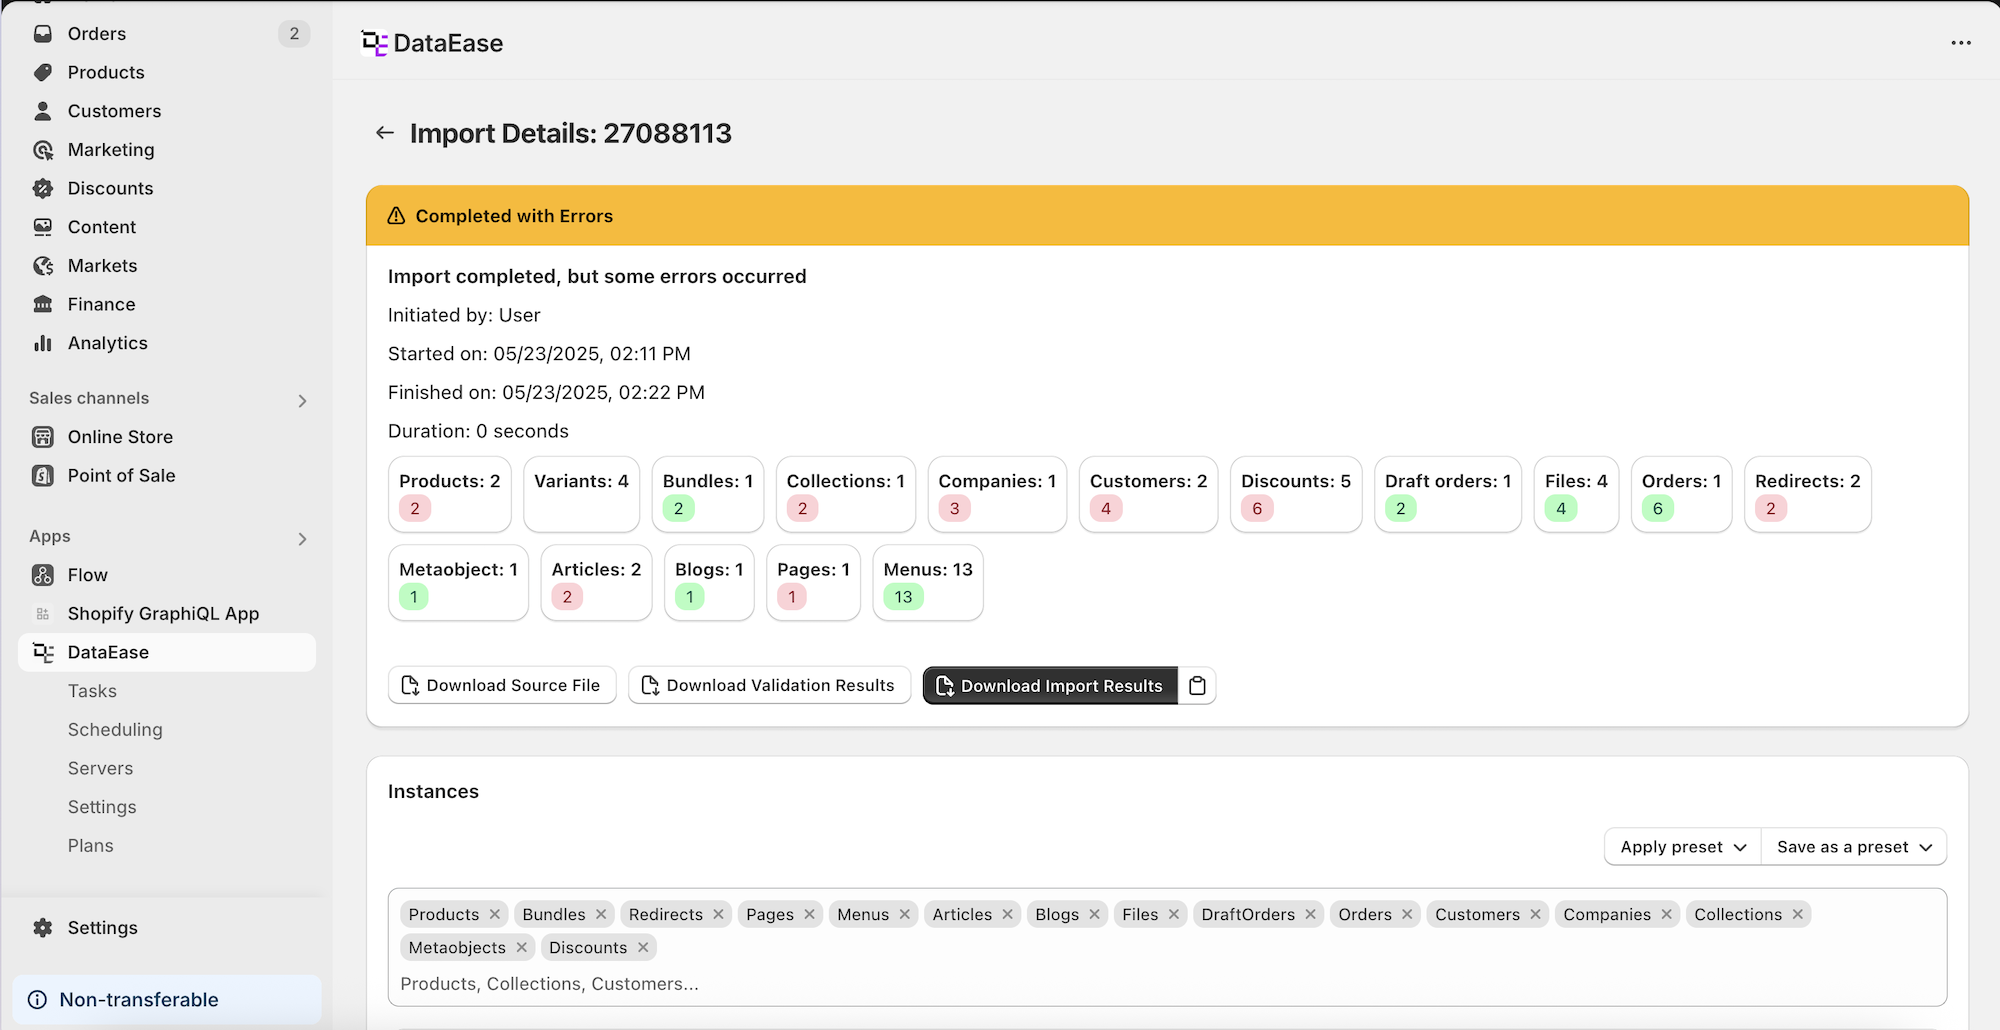The image size is (2000, 1030).
Task: Click the Analytics bar chart icon
Action: [x=43, y=343]
